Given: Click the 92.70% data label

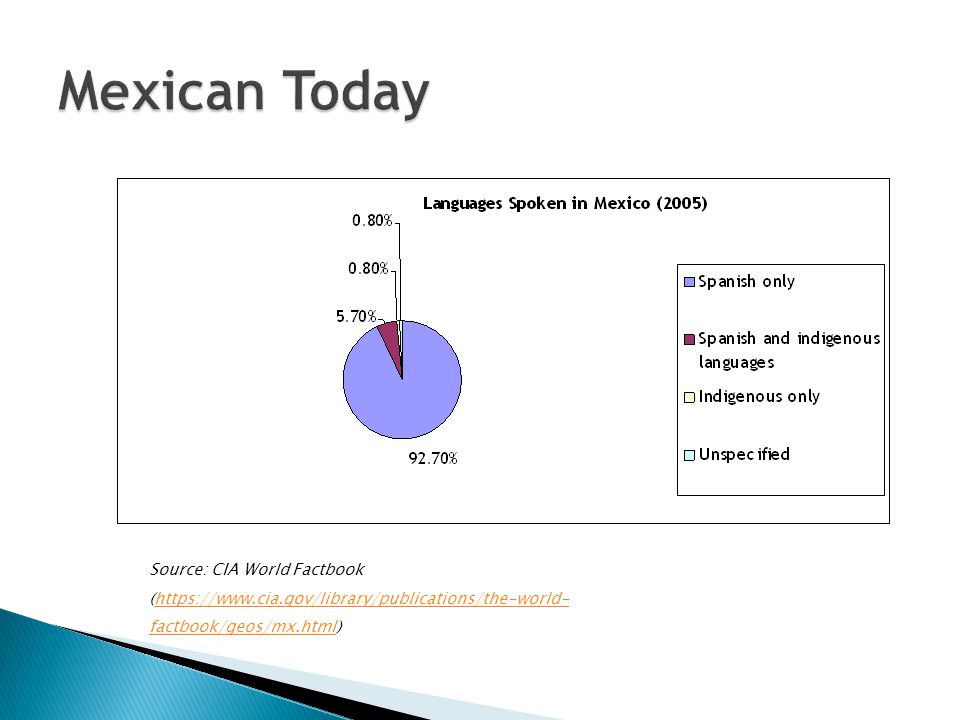Looking at the screenshot, I should tap(433, 459).
